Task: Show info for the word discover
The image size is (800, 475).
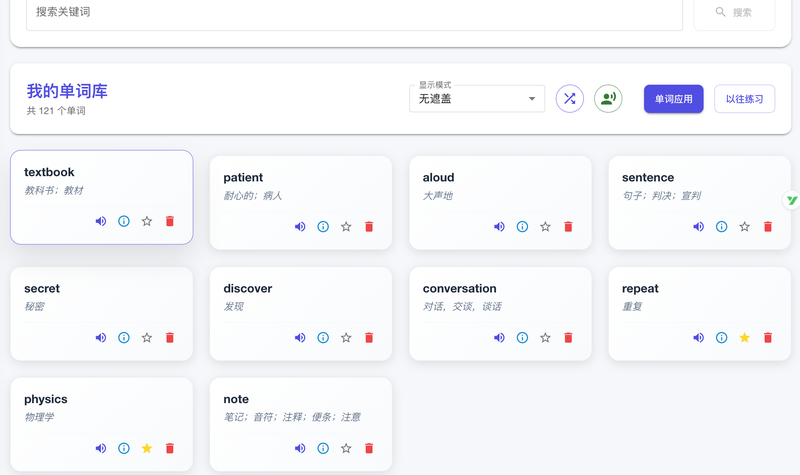Action: coord(323,338)
